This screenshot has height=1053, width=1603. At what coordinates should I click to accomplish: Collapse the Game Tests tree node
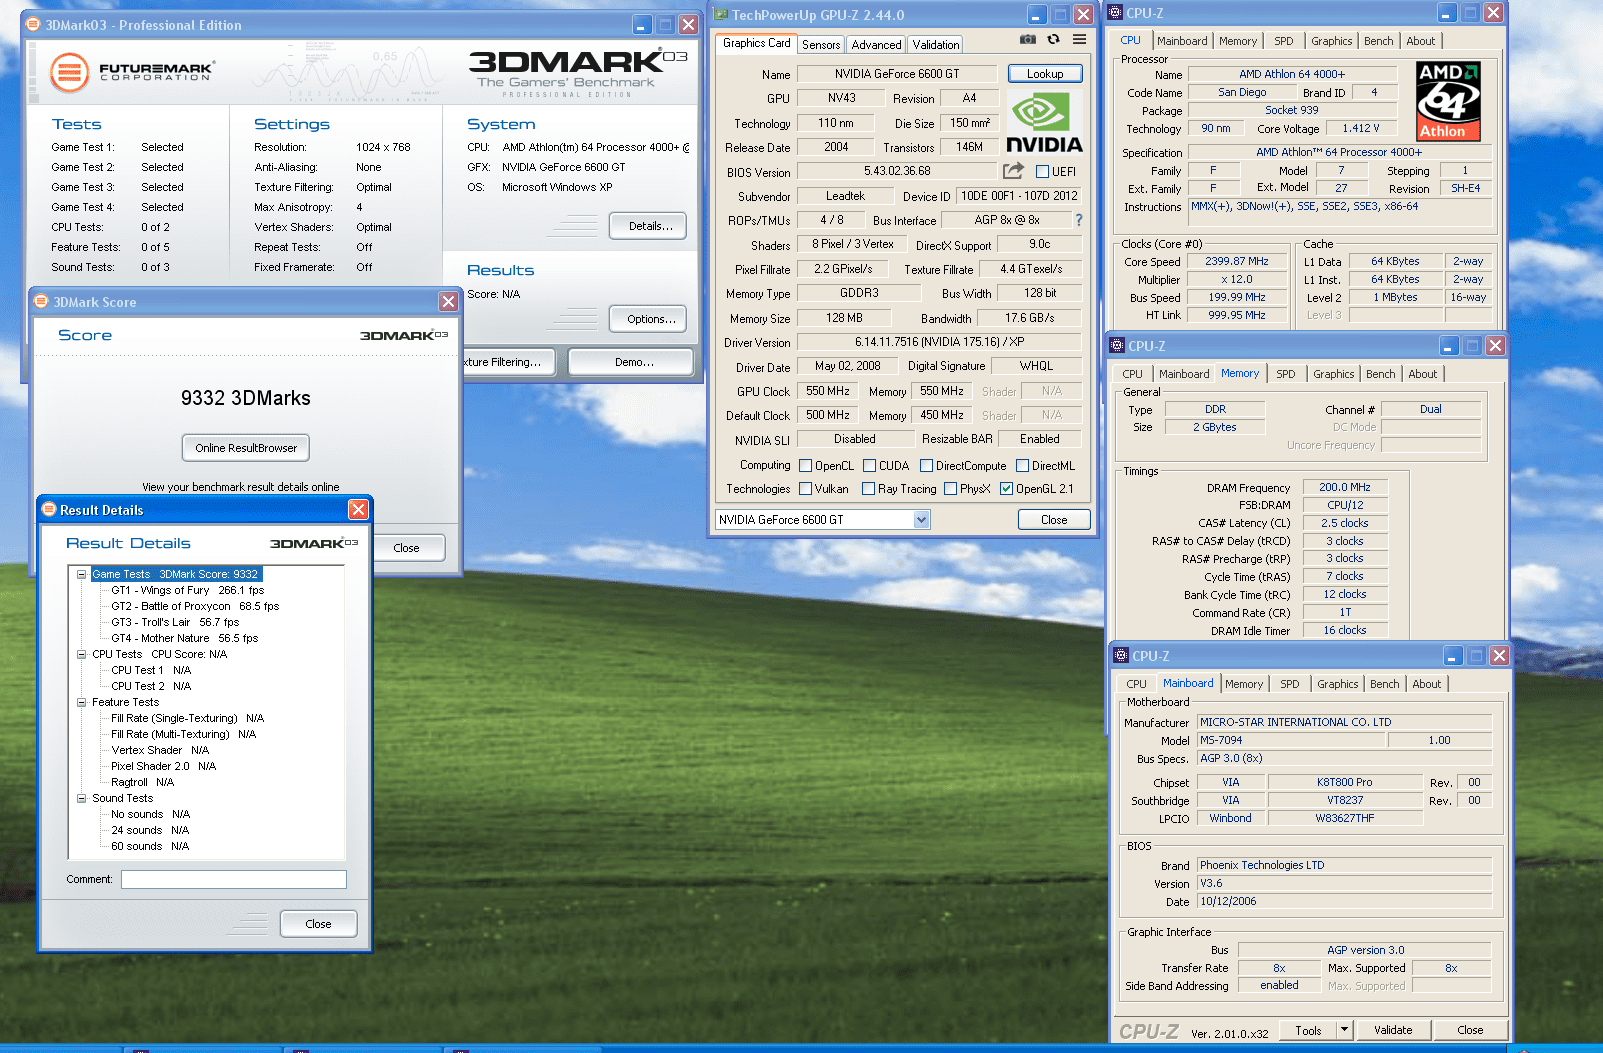click(82, 574)
